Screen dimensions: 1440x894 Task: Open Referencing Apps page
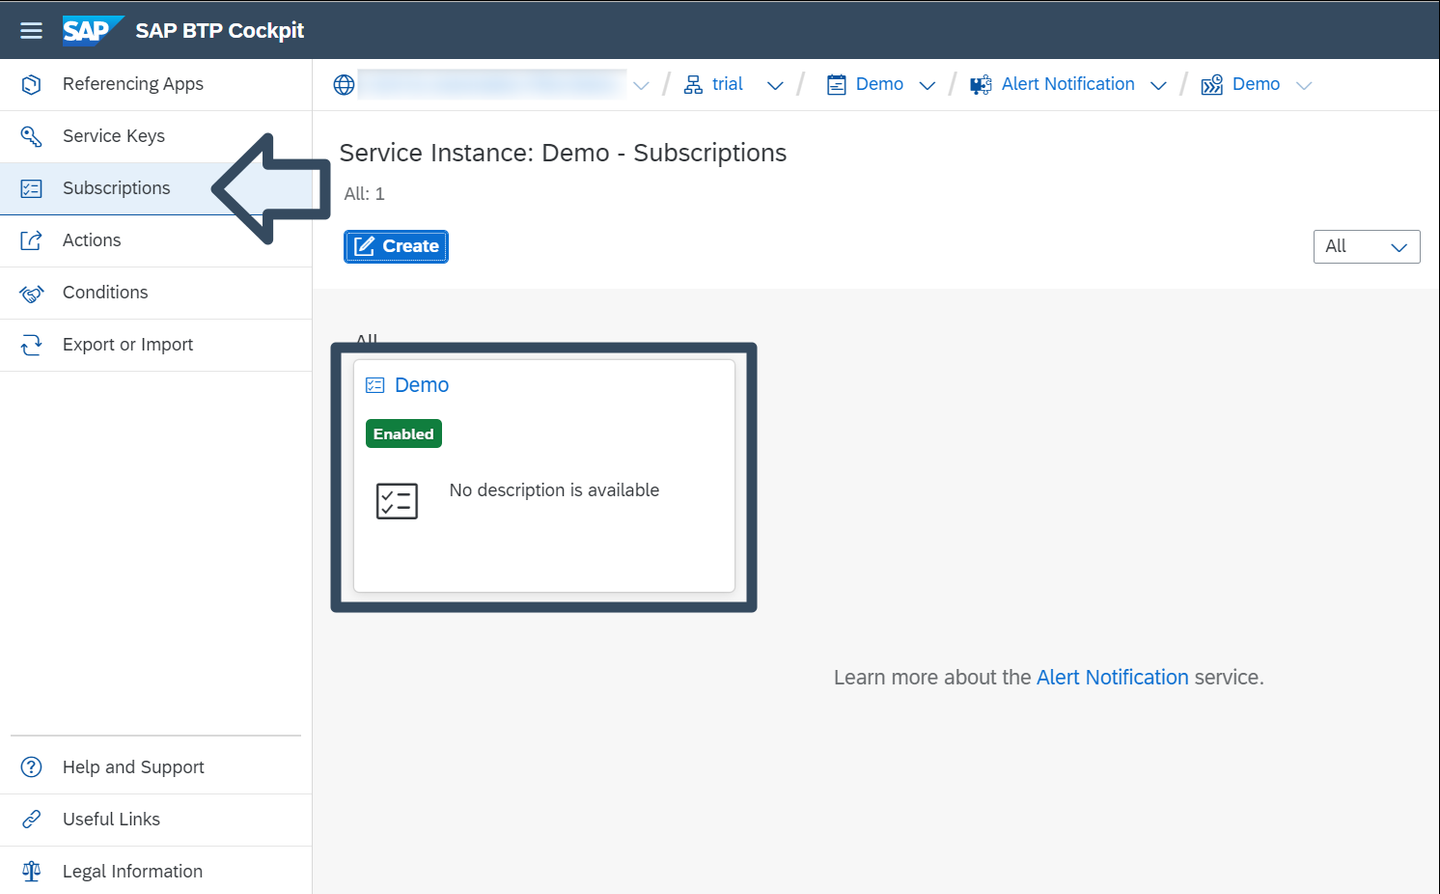tap(156, 84)
